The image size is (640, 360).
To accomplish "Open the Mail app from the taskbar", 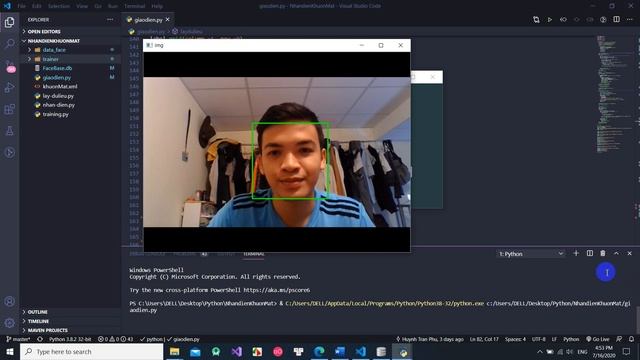I will tap(195, 351).
